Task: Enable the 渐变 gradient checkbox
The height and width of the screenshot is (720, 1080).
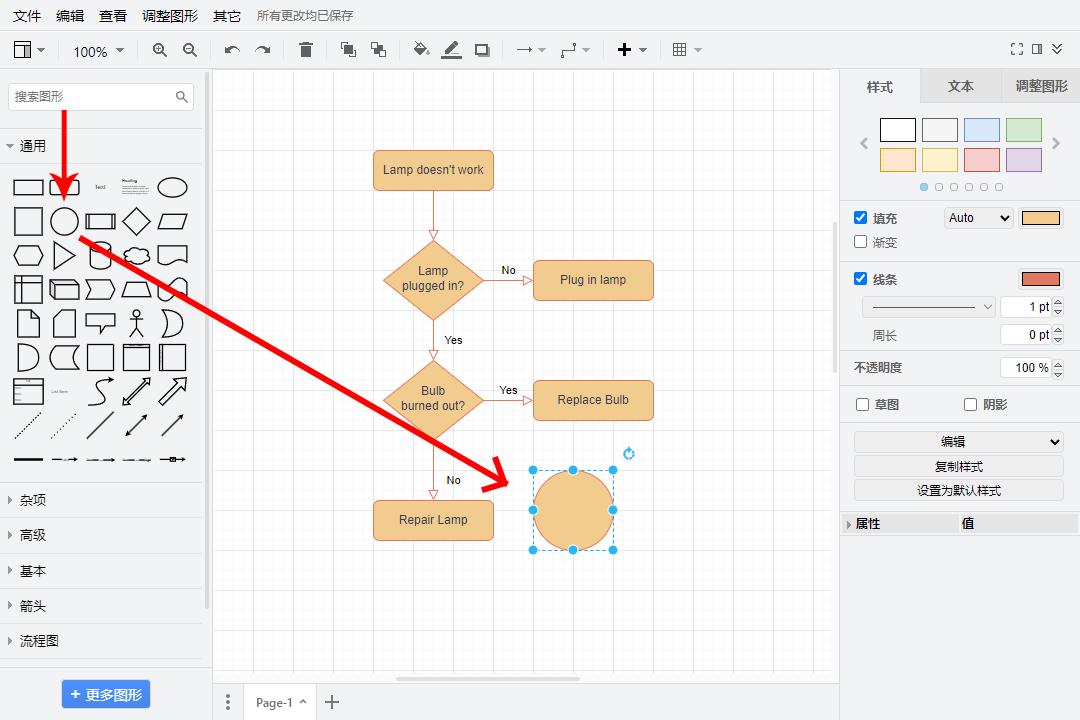Action: (x=860, y=242)
